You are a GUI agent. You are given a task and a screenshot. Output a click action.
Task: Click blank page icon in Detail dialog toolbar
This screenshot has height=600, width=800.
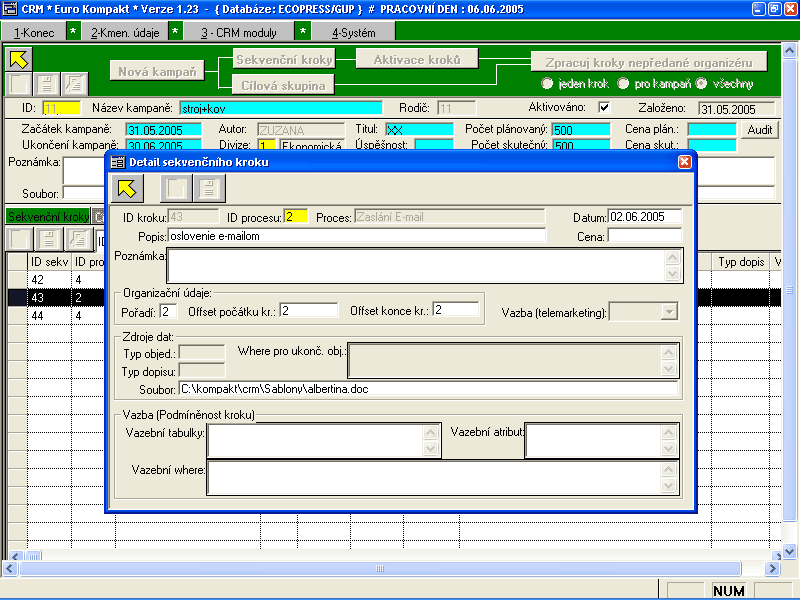[x=176, y=187]
